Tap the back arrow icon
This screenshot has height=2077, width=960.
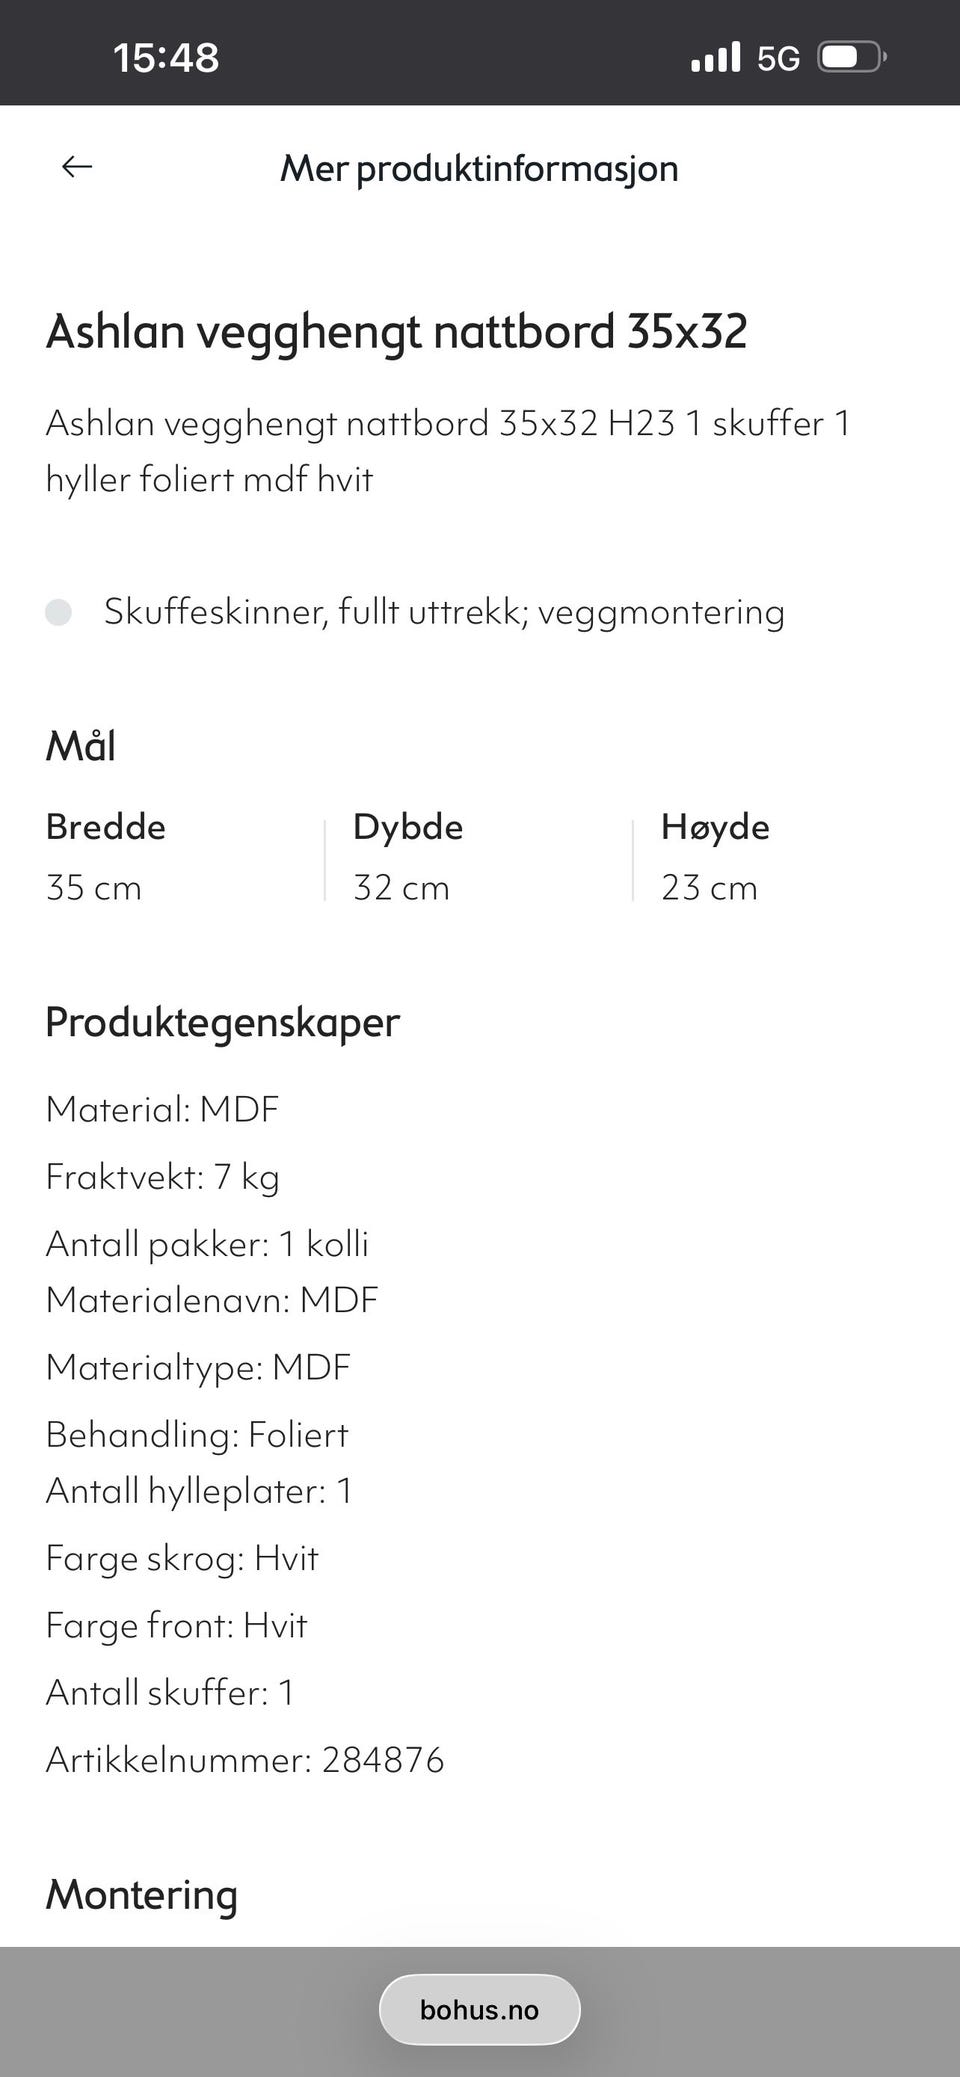[x=76, y=166]
